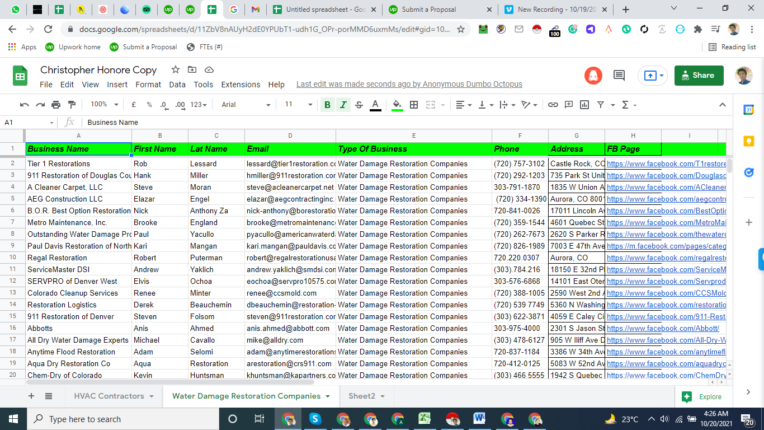Click the Insert chart icon
The height and width of the screenshot is (430, 764).
pos(585,105)
